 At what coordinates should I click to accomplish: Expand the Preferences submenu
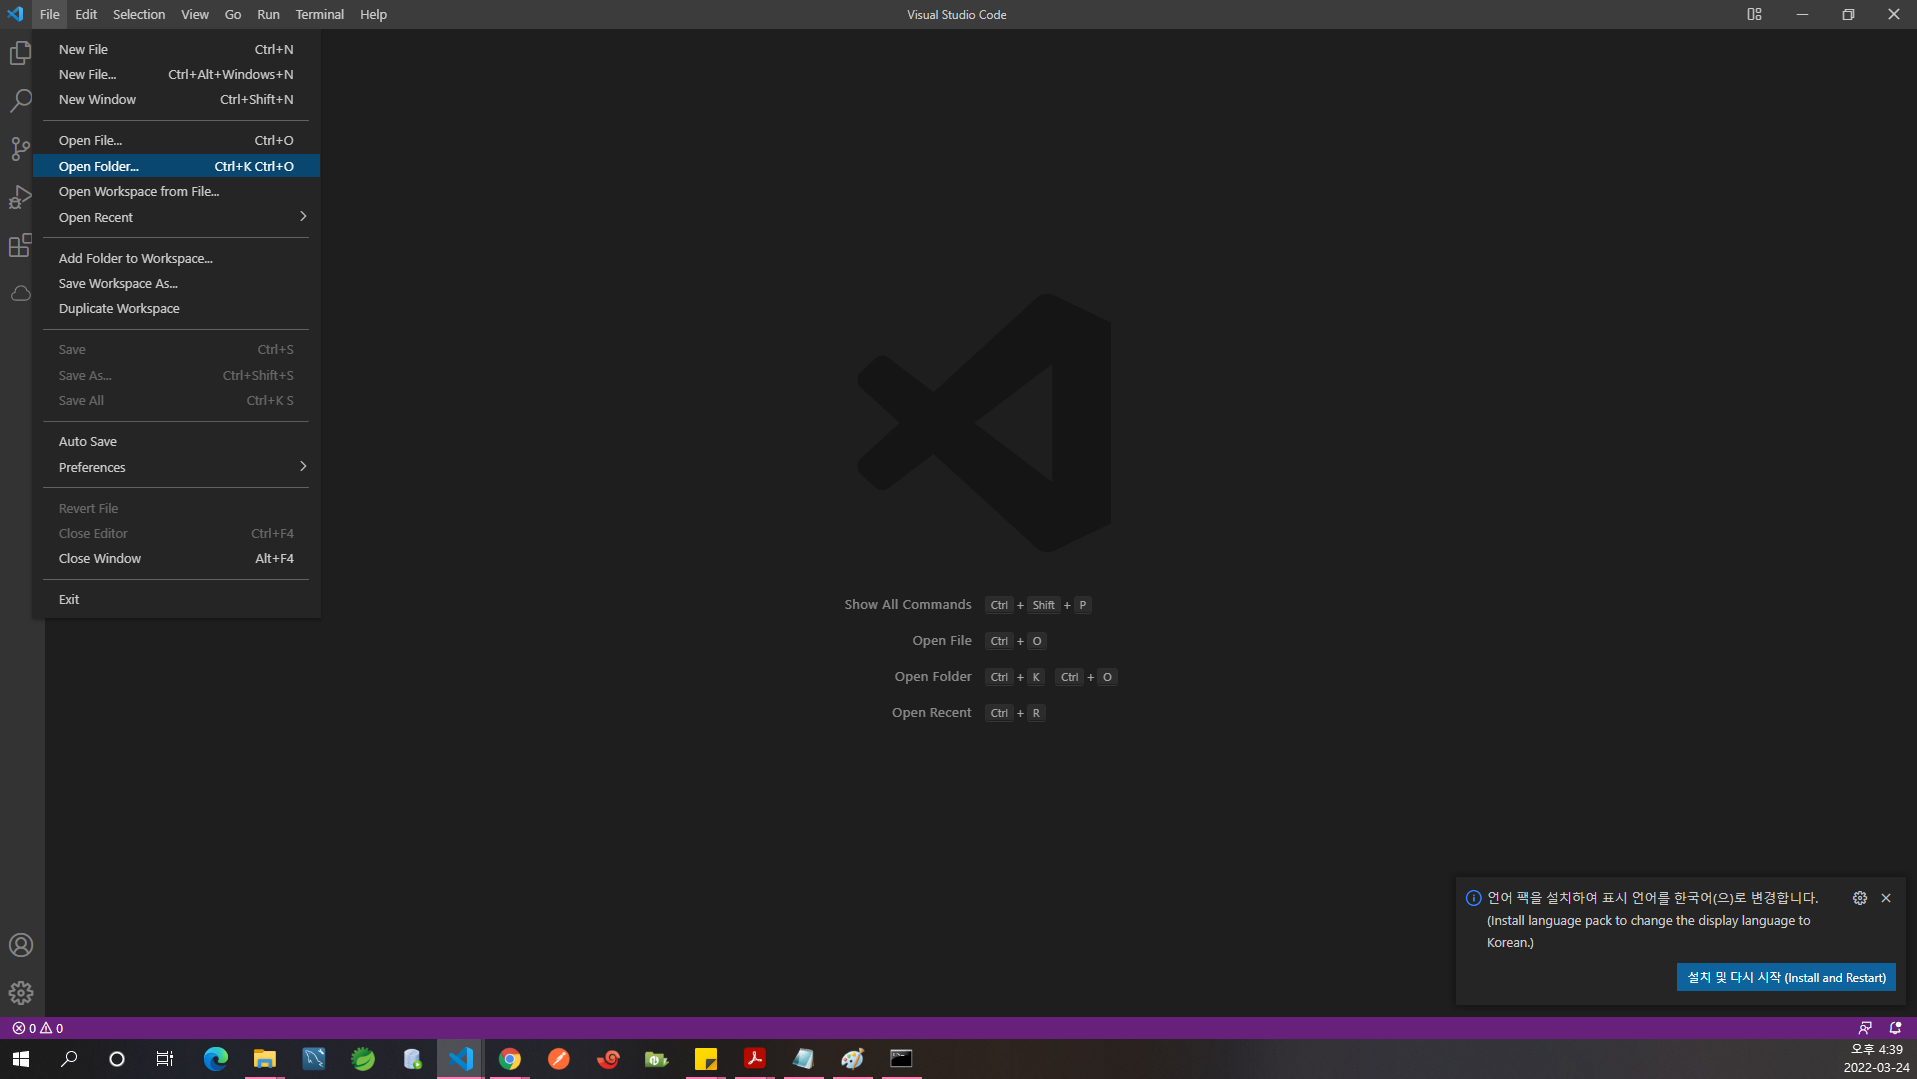click(177, 467)
